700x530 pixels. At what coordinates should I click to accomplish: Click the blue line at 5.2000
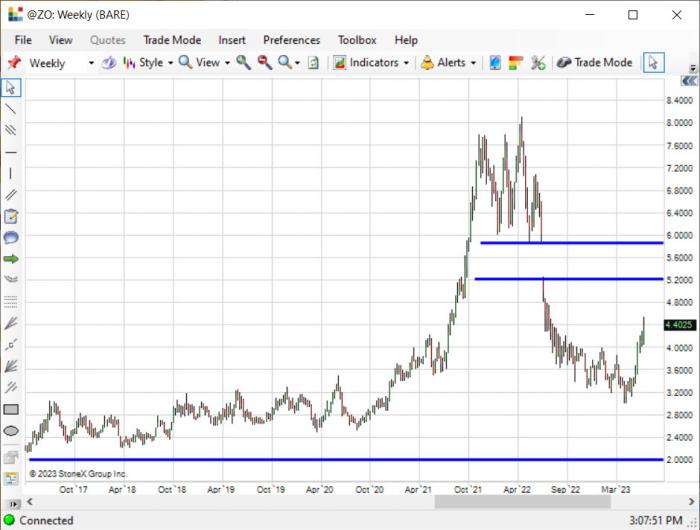[x=569, y=279]
